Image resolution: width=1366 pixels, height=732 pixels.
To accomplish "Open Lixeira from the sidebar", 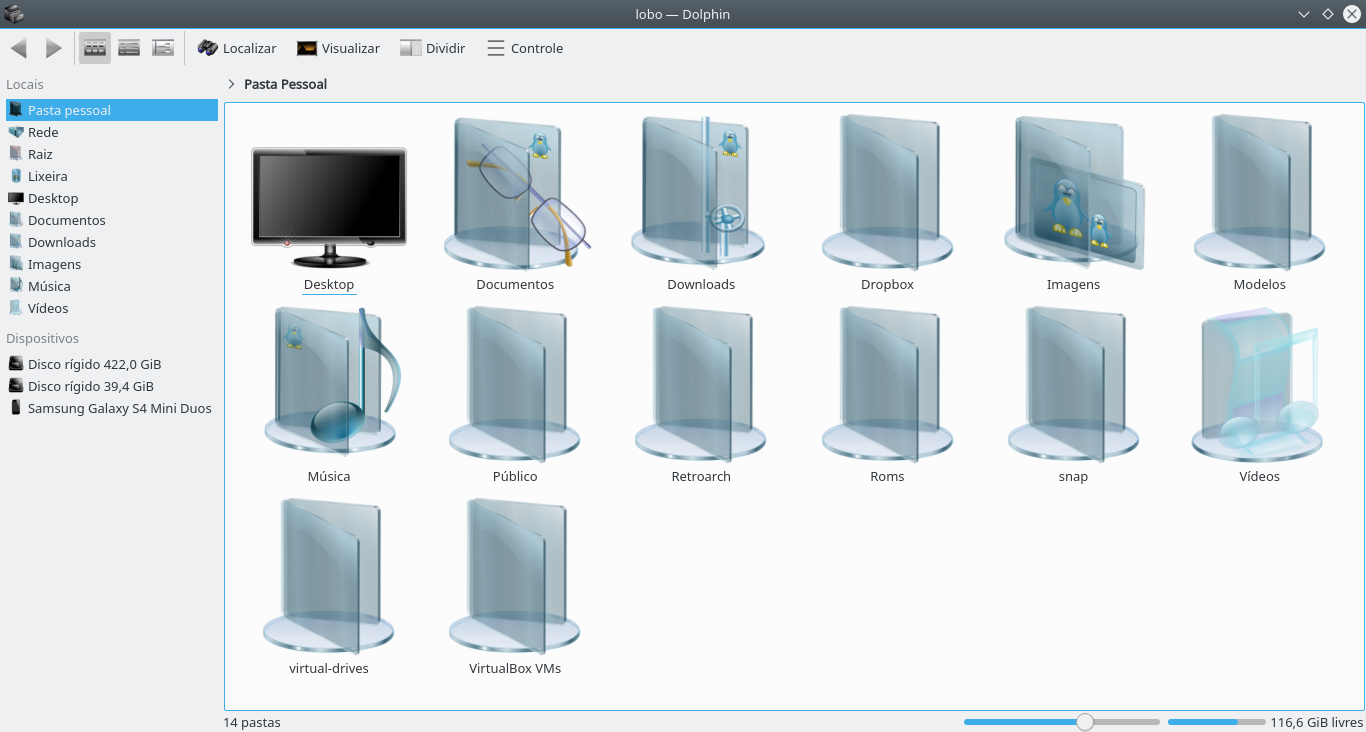I will pyautogui.click(x=45, y=176).
